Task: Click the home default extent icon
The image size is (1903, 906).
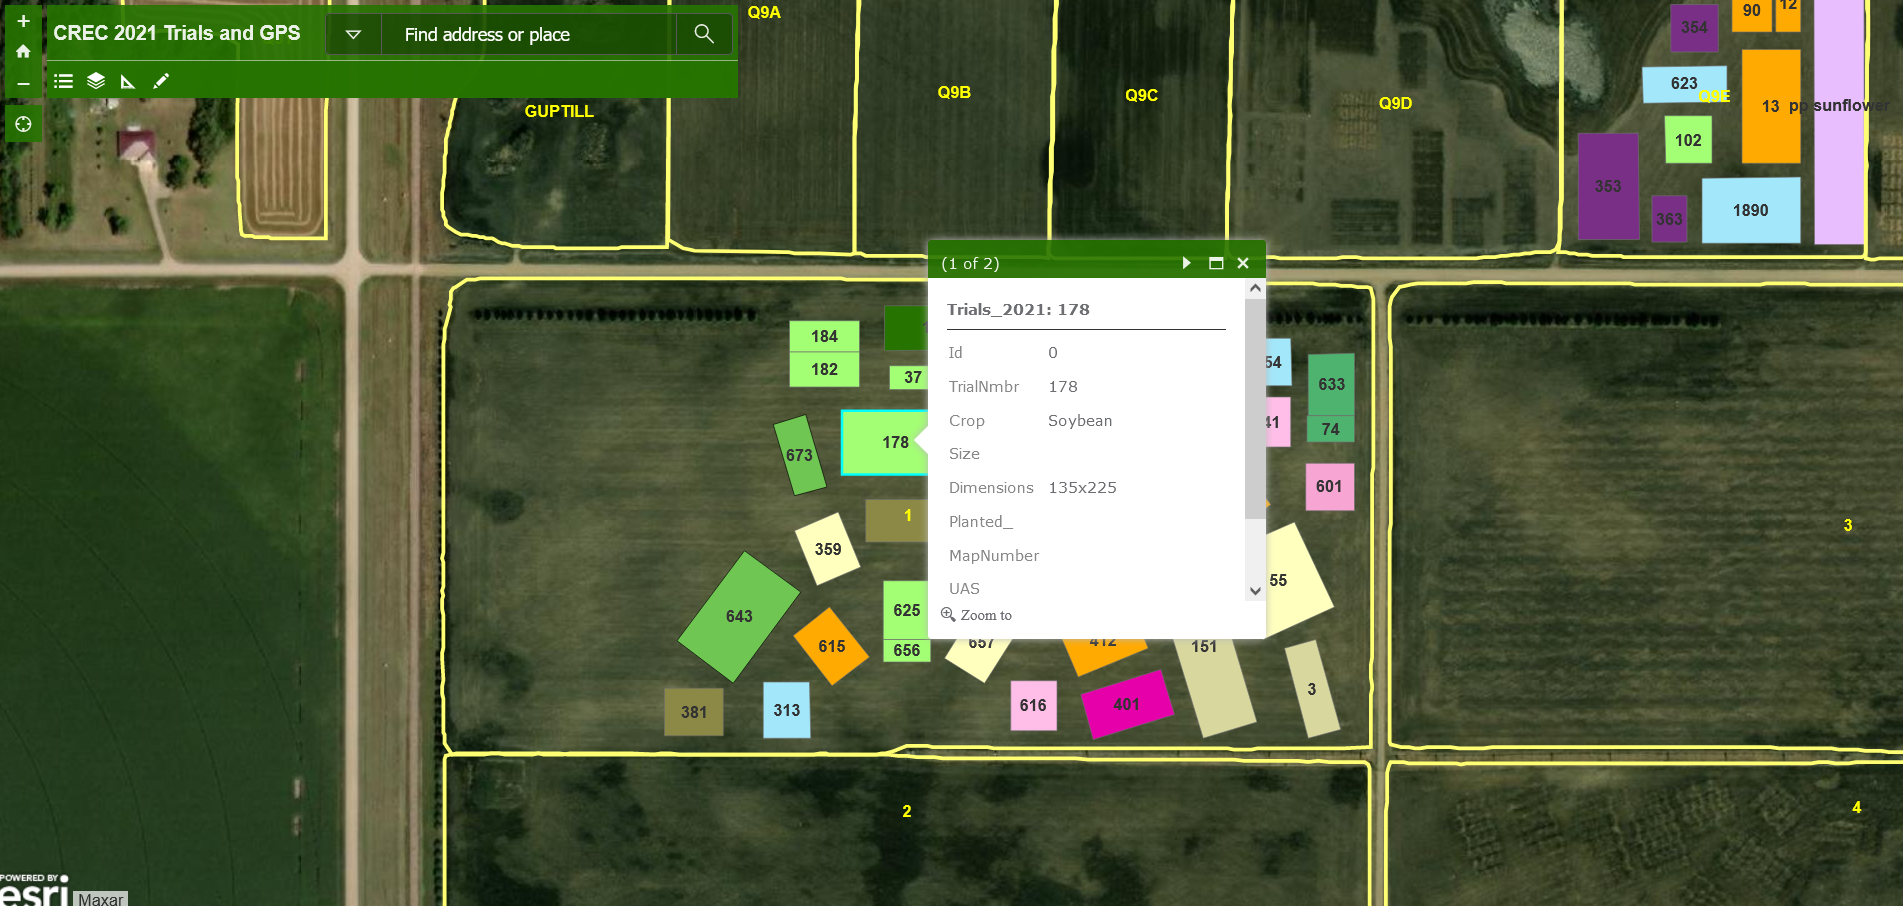Action: [23, 50]
